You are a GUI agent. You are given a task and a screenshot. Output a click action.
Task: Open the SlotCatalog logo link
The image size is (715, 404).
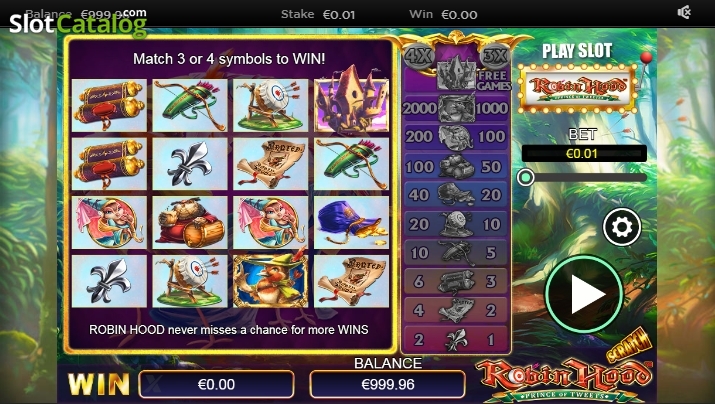coord(78,23)
